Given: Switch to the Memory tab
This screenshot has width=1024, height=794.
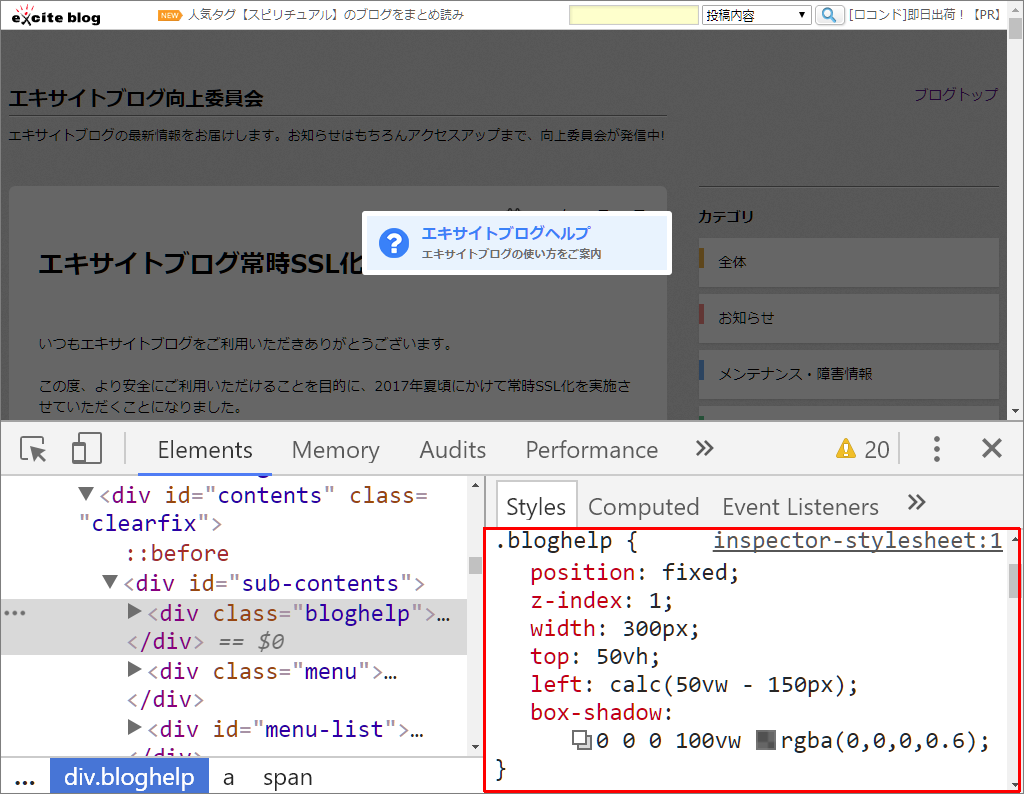Looking at the screenshot, I should click(336, 450).
